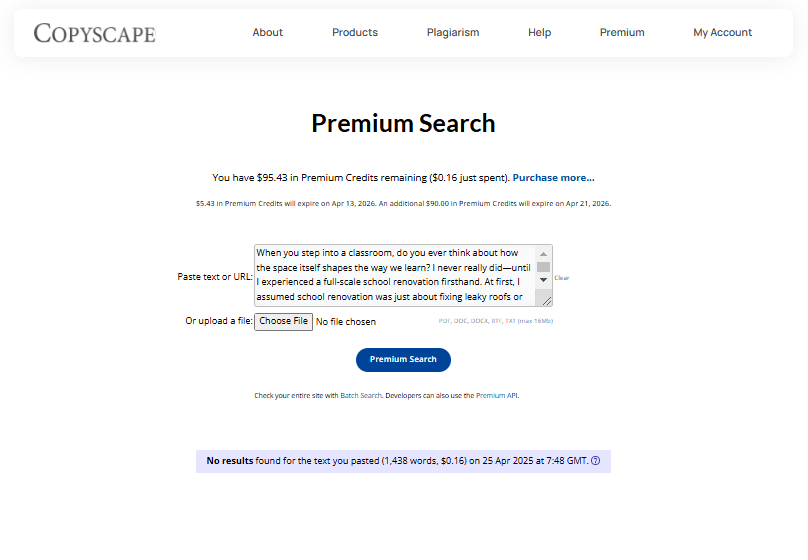808x560 pixels.
Task: Click the Purchase more... link
Action: (553, 178)
